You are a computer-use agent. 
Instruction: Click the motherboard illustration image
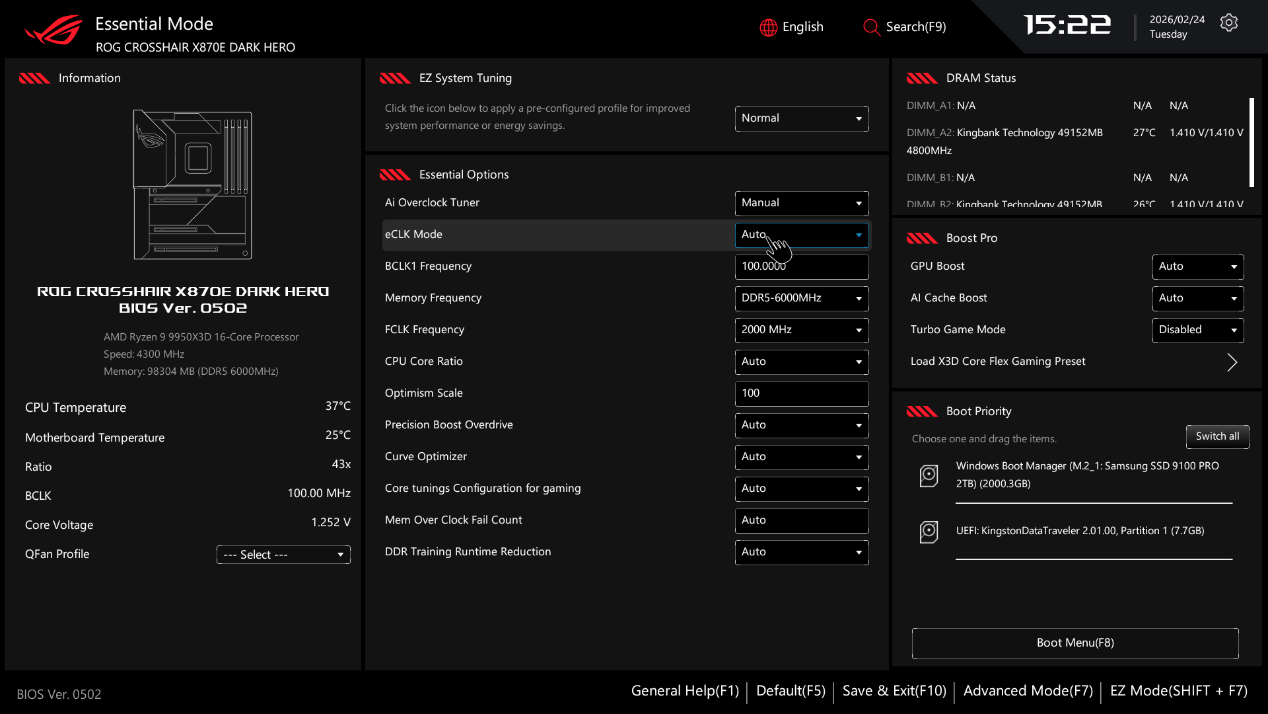click(192, 185)
